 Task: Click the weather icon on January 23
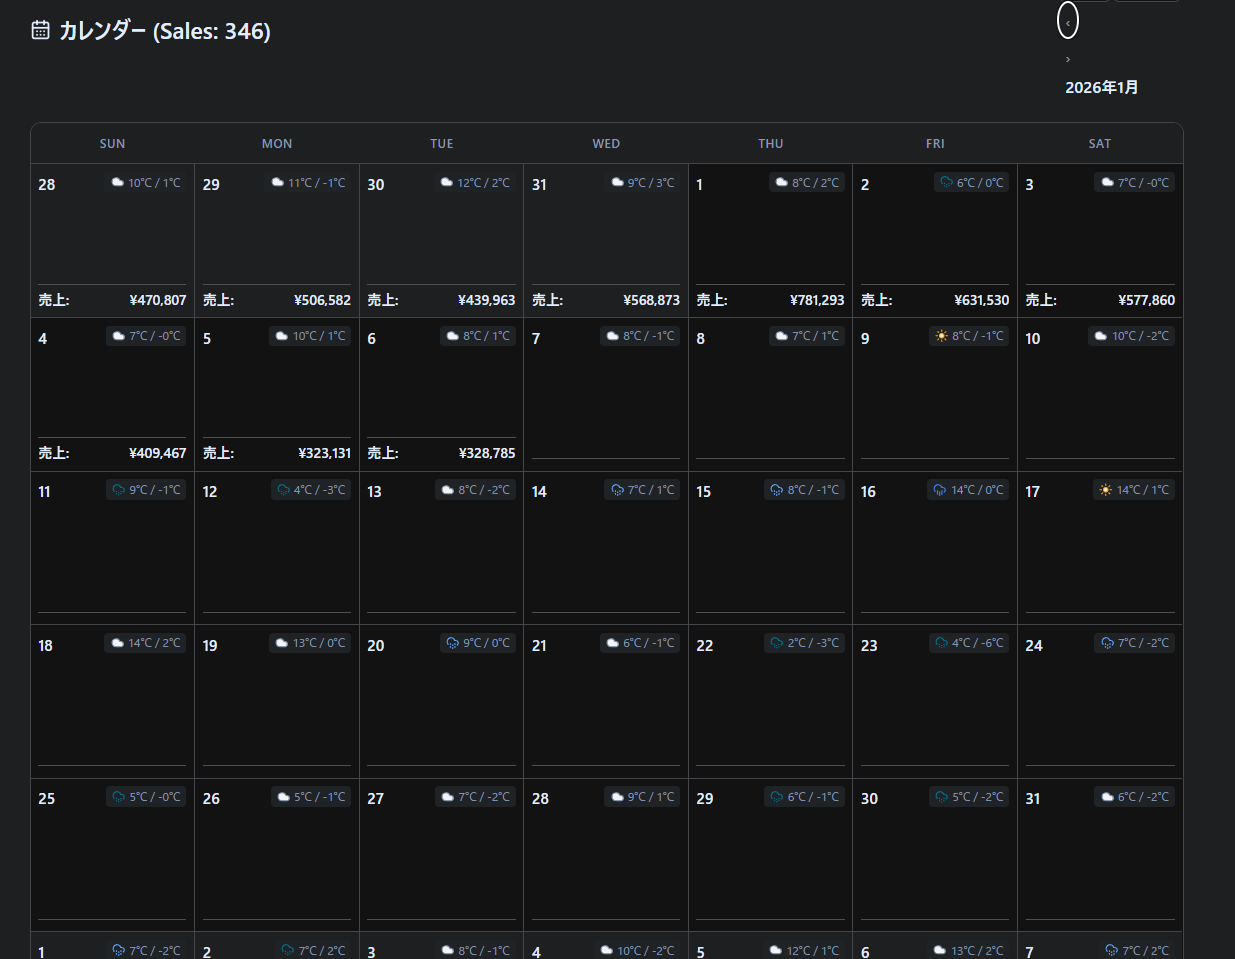[x=941, y=643]
